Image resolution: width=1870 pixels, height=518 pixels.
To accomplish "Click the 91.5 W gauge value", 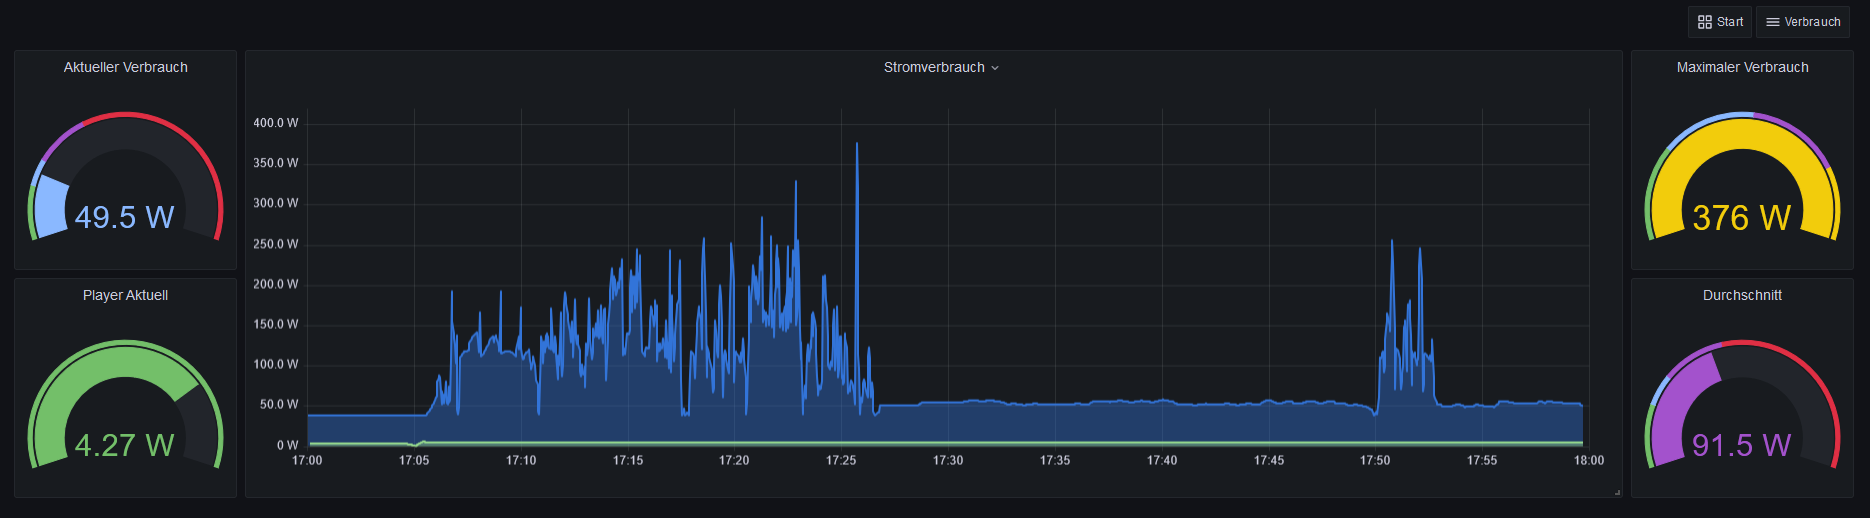I will tap(1742, 445).
